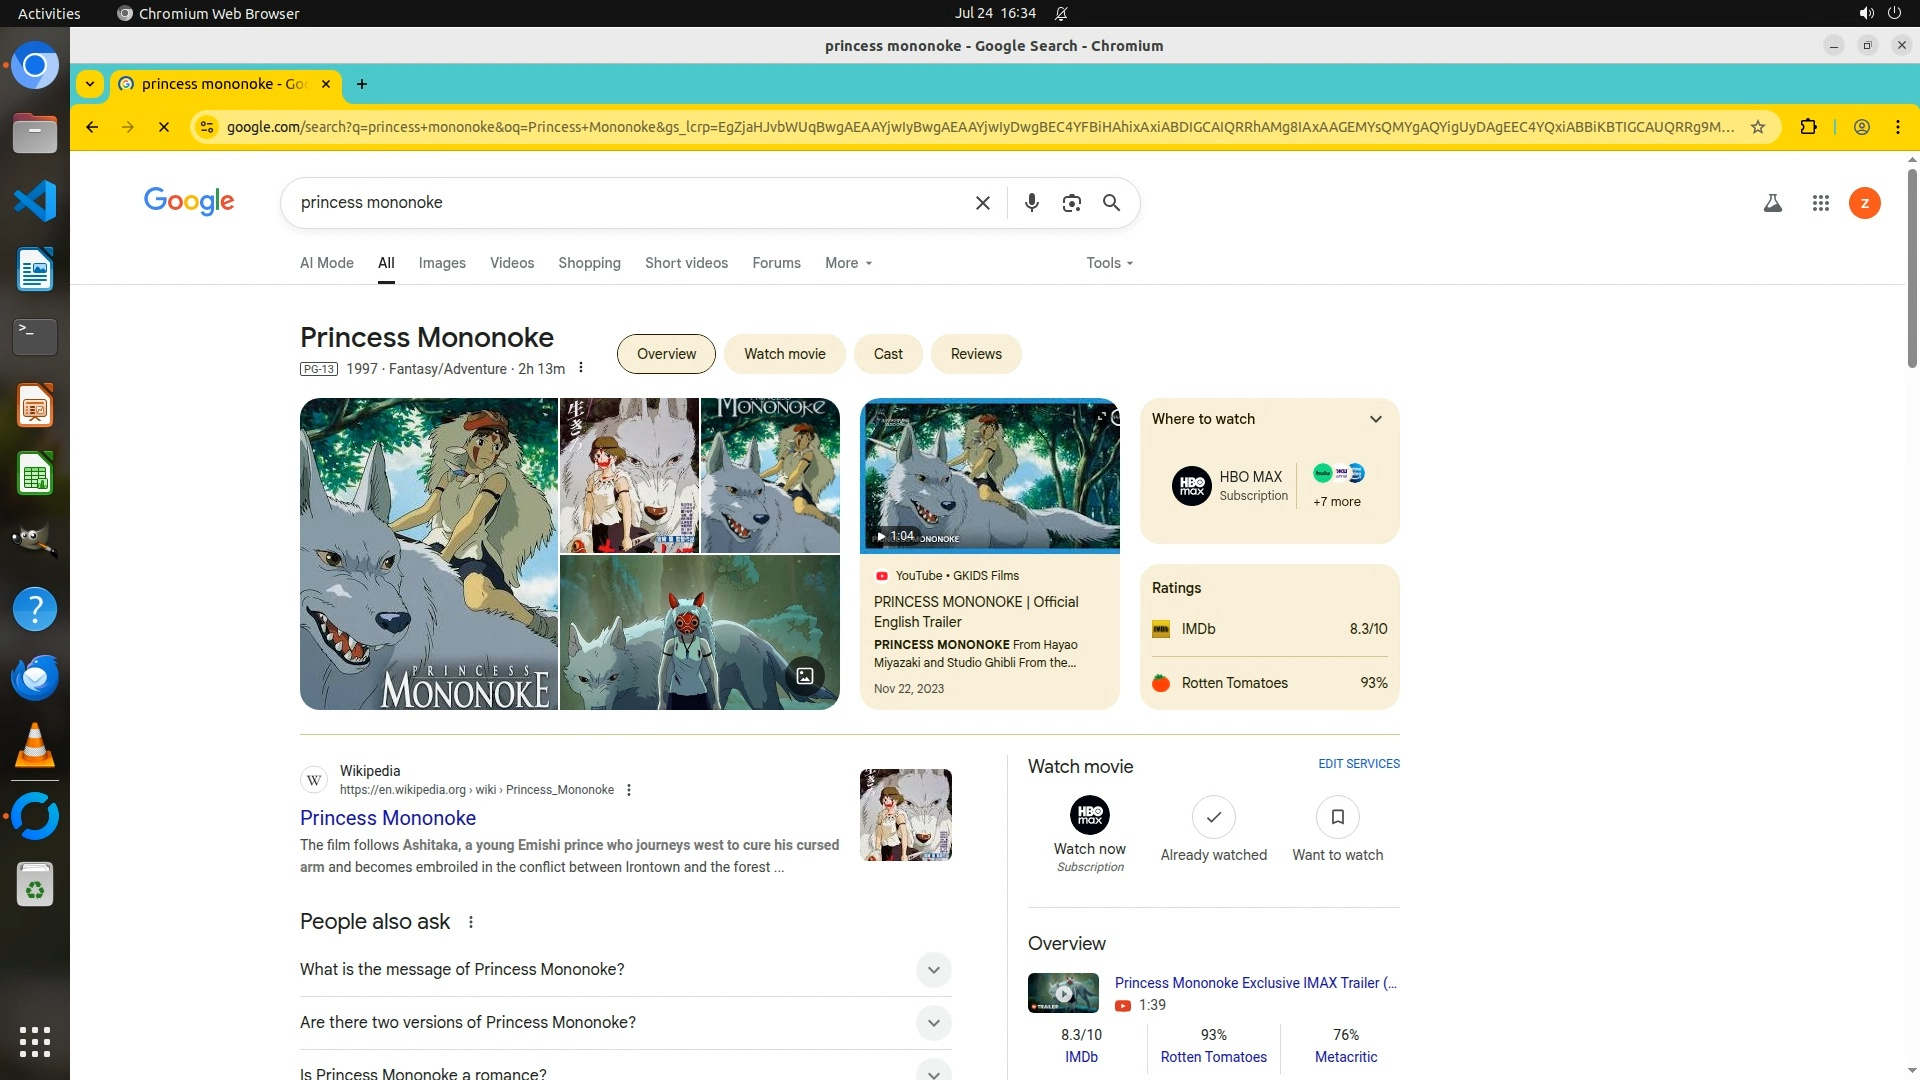This screenshot has height=1080, width=1920.
Task: Expand the Where to watch panel
Action: coord(1375,419)
